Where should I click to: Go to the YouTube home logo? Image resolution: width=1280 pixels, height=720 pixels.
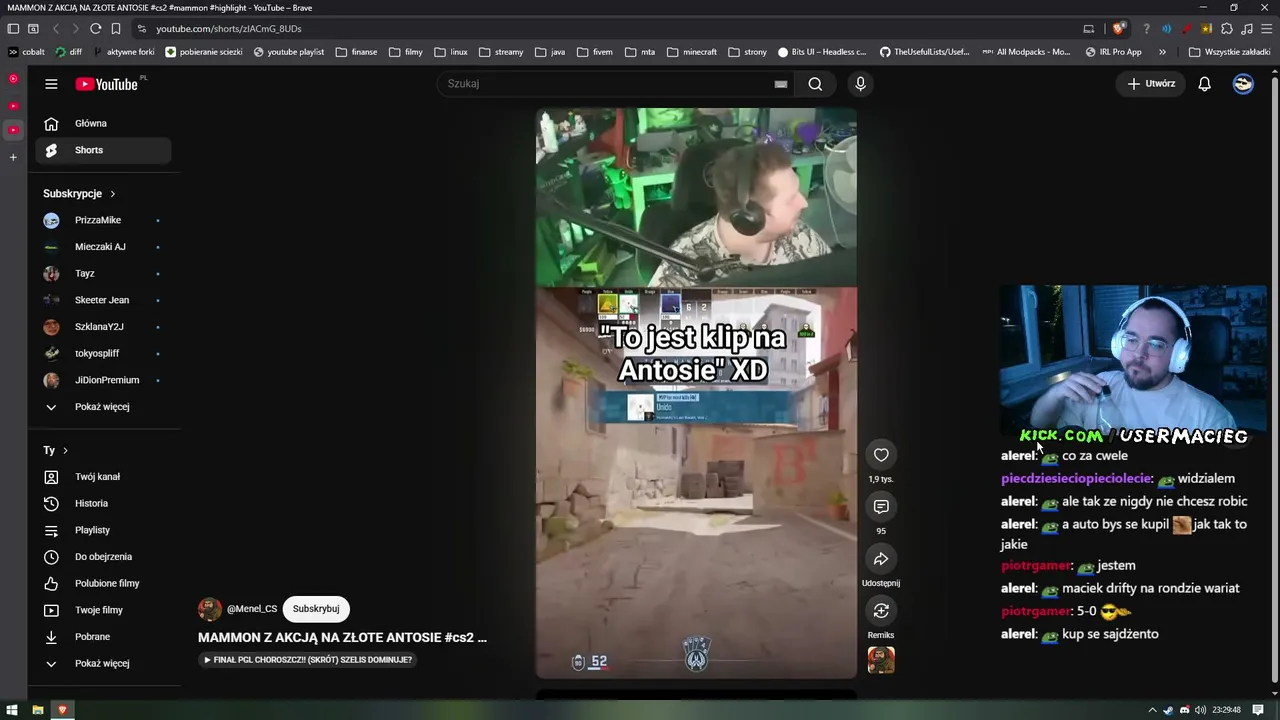106,84
